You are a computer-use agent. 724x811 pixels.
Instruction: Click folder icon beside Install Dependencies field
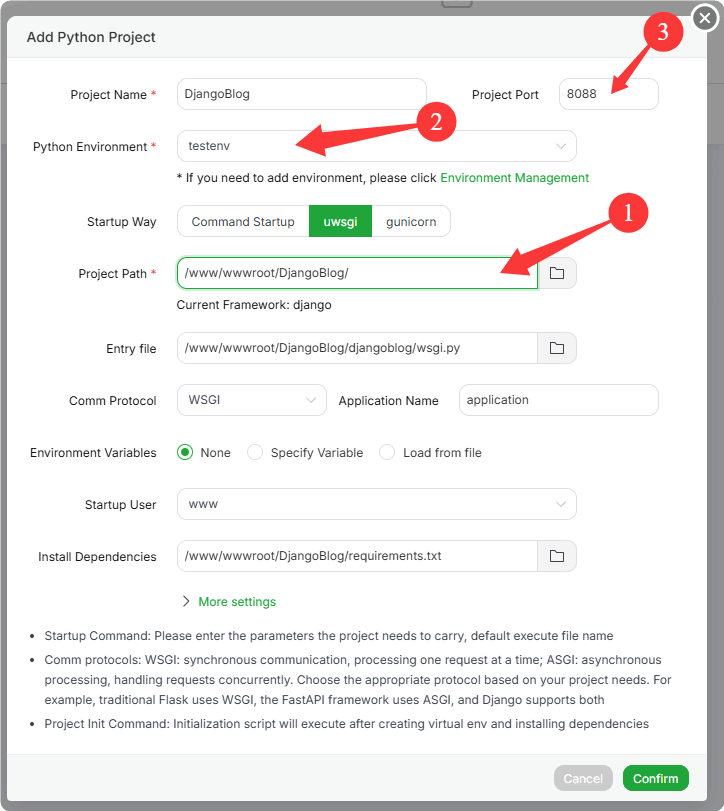557,556
